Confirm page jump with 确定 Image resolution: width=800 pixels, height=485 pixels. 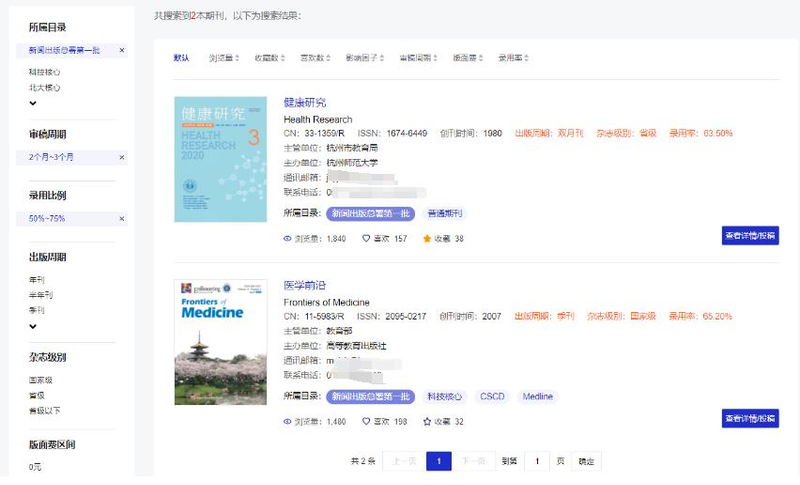click(586, 461)
